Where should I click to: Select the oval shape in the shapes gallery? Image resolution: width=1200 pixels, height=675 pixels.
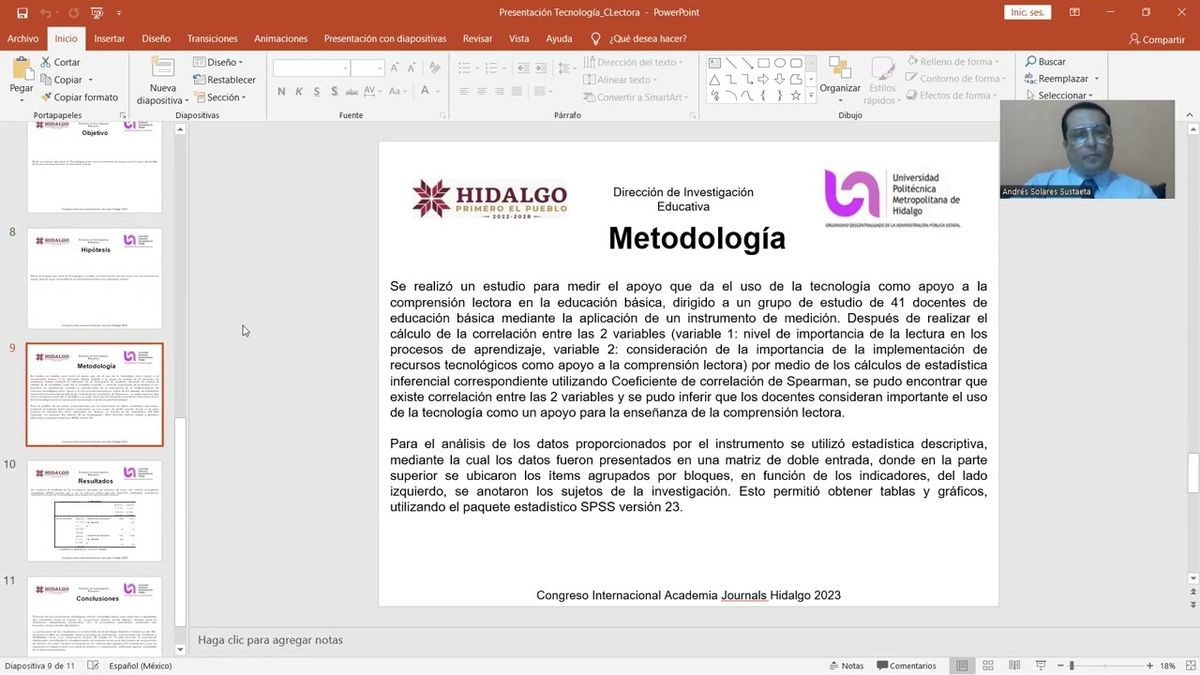pyautogui.click(x=779, y=63)
